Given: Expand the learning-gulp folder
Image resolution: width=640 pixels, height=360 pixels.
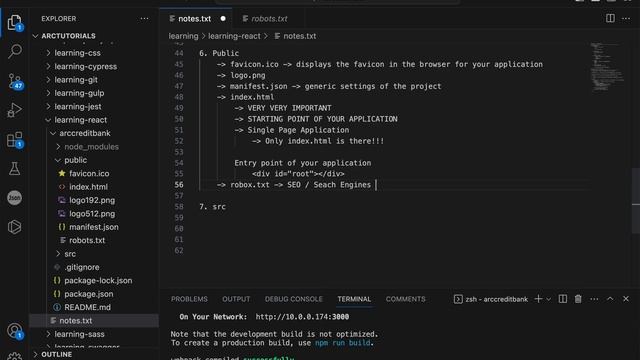Looking at the screenshot, I should (x=93, y=93).
